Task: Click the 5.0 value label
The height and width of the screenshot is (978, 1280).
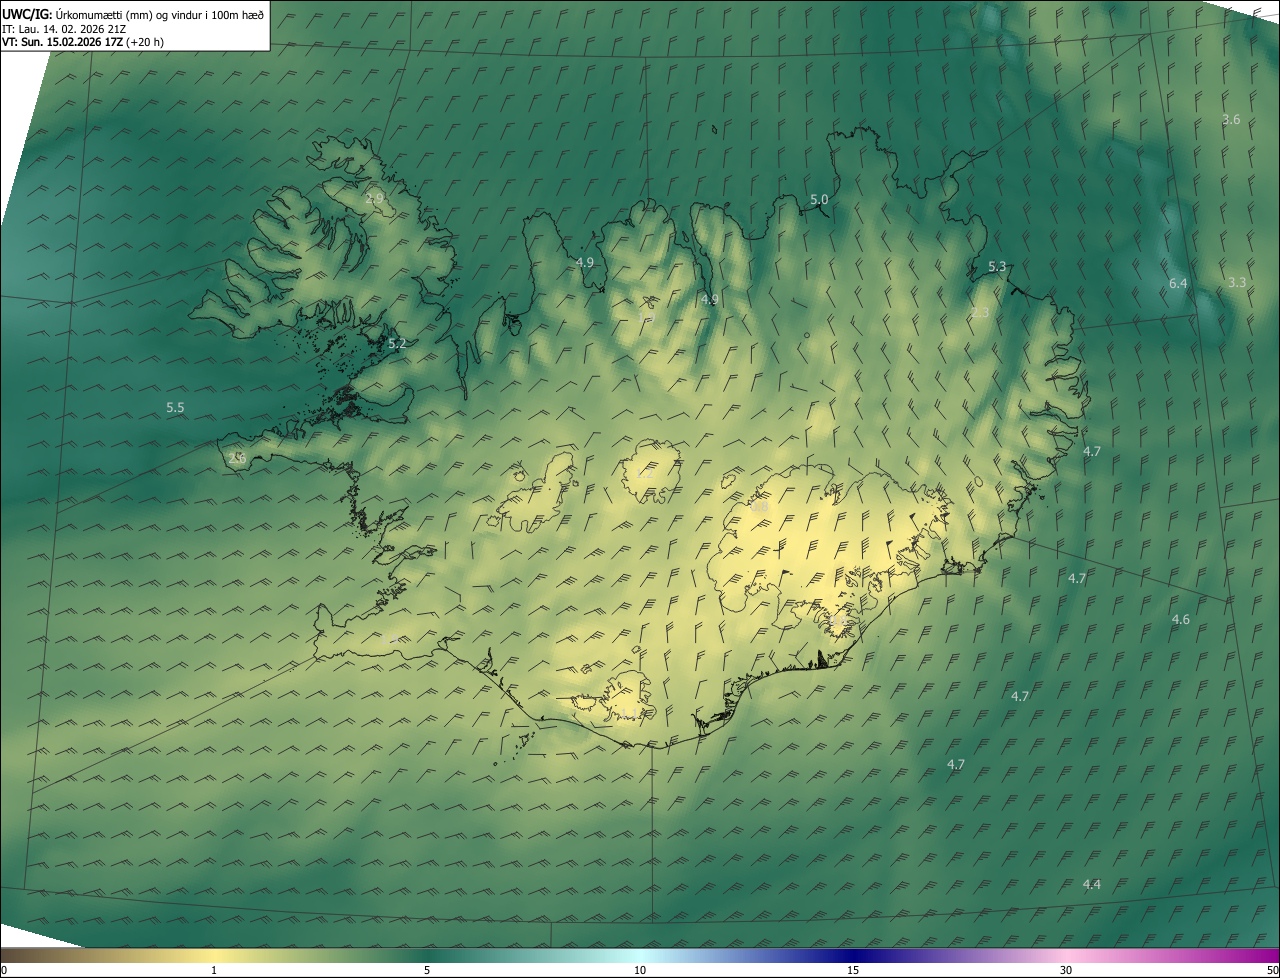Action: pyautogui.click(x=819, y=200)
